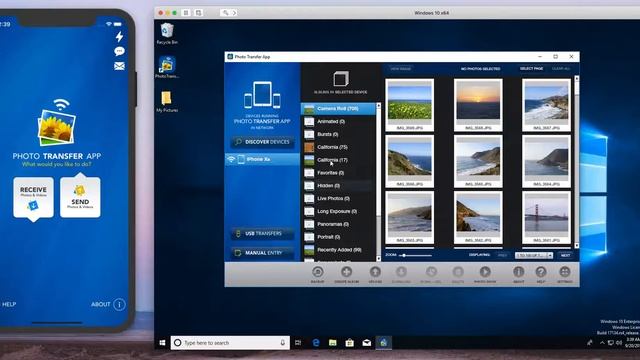Select Portrait (0) album
This screenshot has height=360, width=640.
coord(338,237)
